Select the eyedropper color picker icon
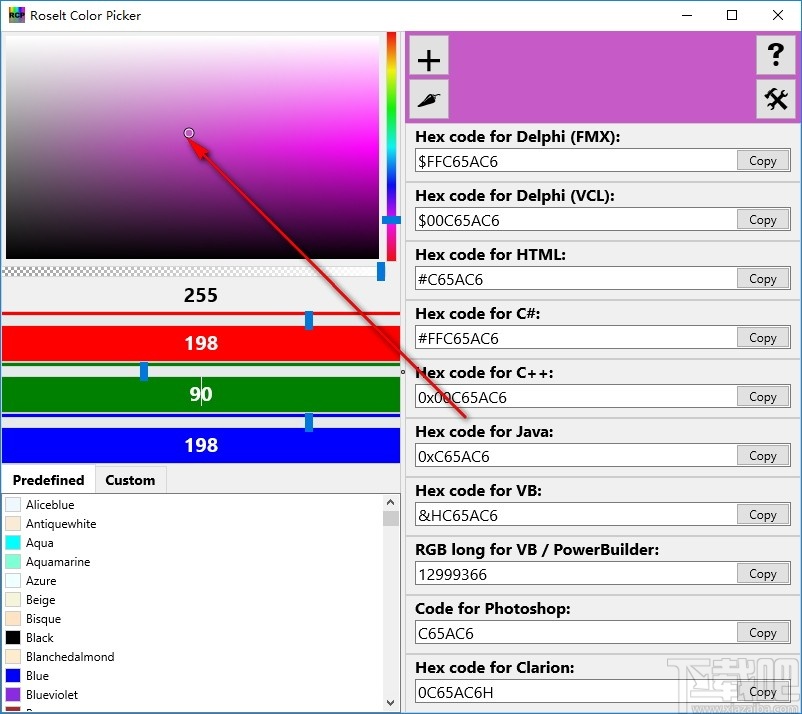Viewport: 802px width, 714px height. pos(428,99)
